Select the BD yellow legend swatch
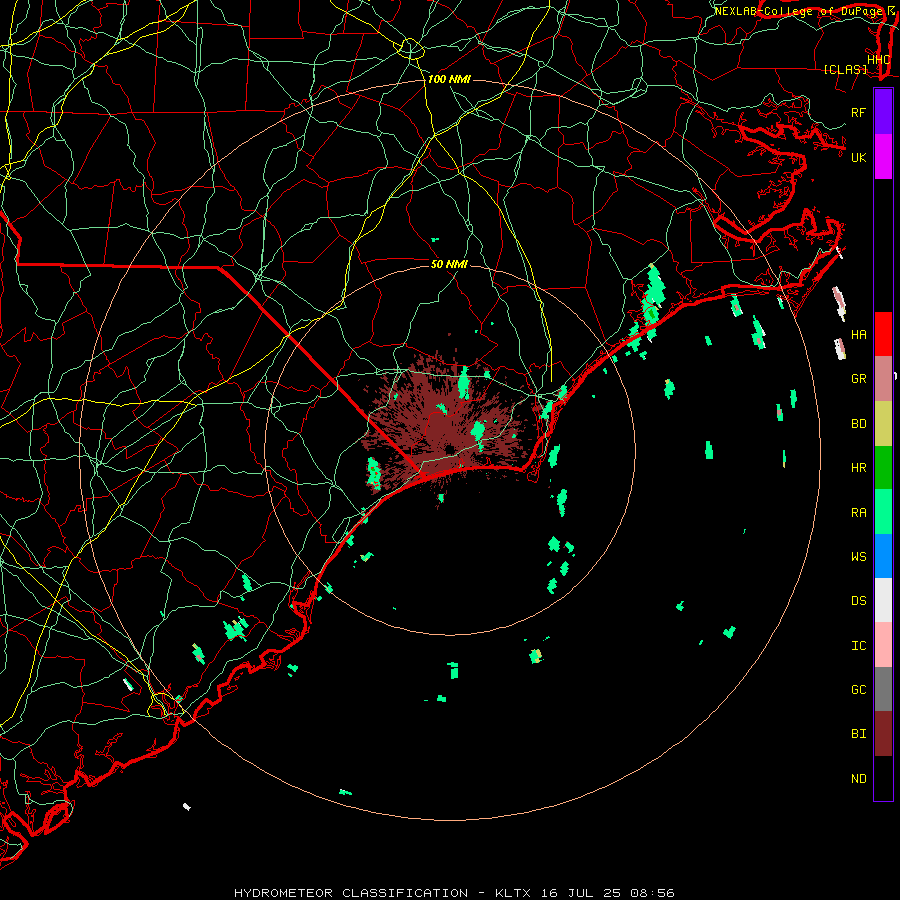This screenshot has height=900, width=900. (883, 424)
